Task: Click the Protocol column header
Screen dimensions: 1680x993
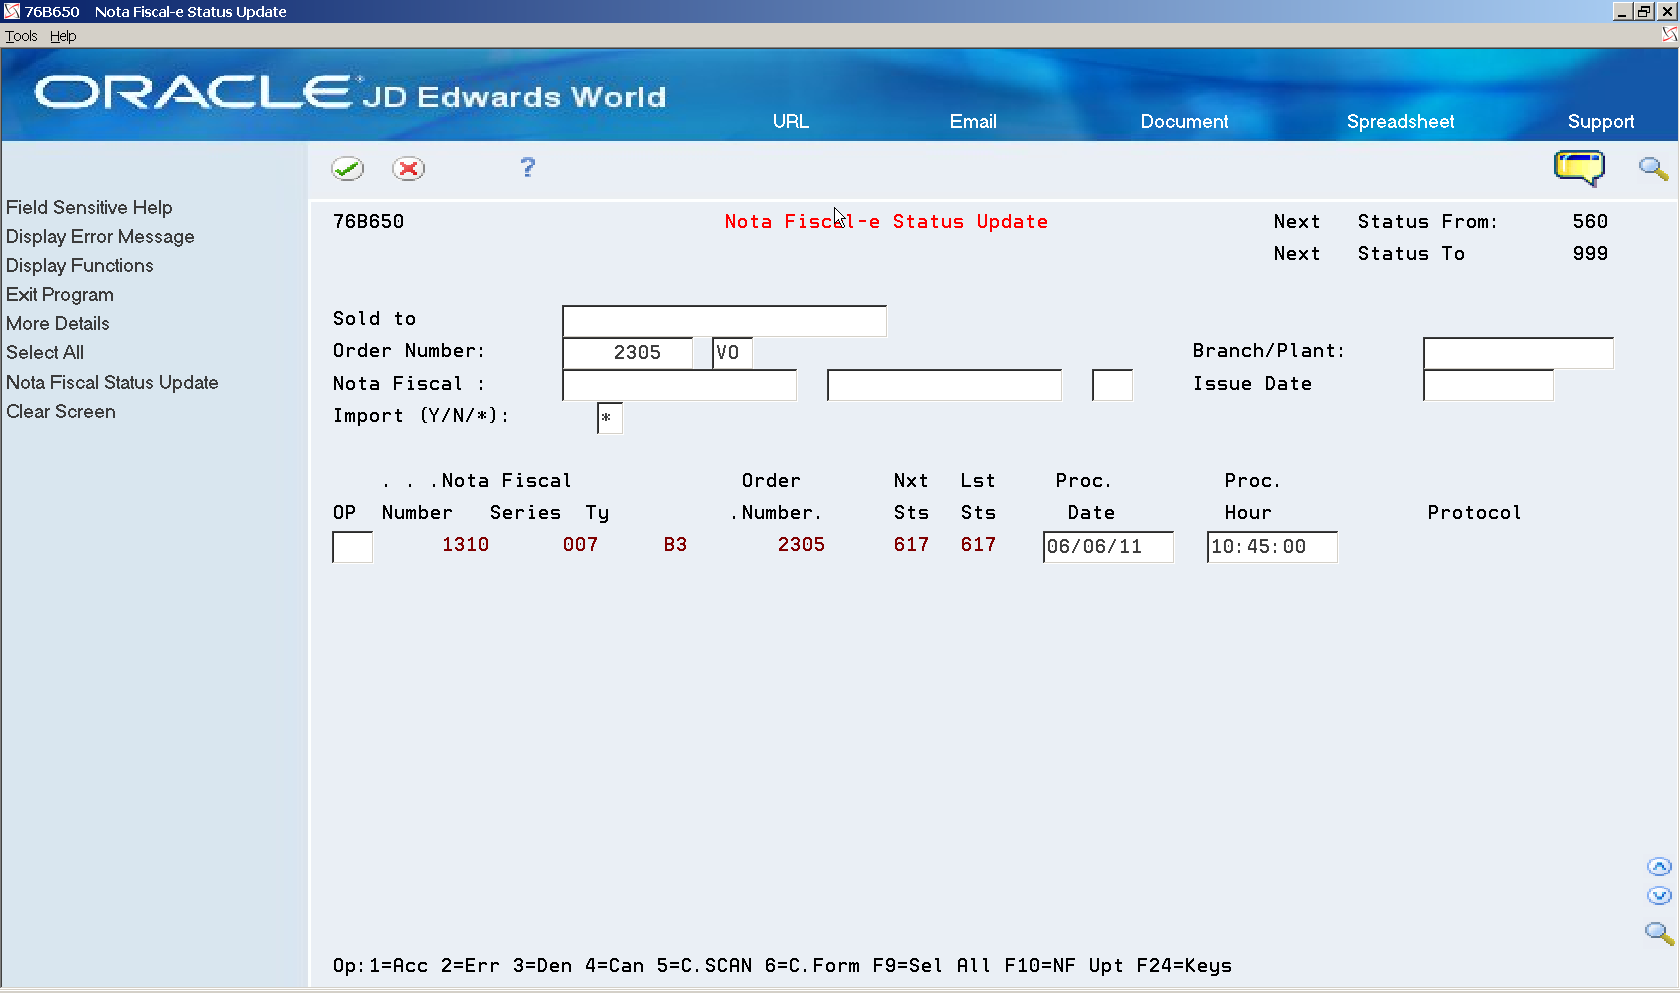Action: (1474, 513)
